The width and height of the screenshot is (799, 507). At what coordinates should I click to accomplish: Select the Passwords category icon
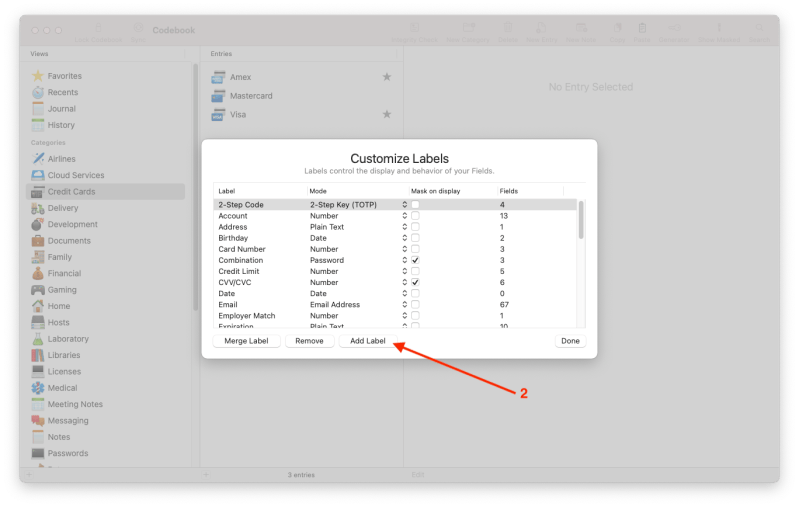[38, 453]
